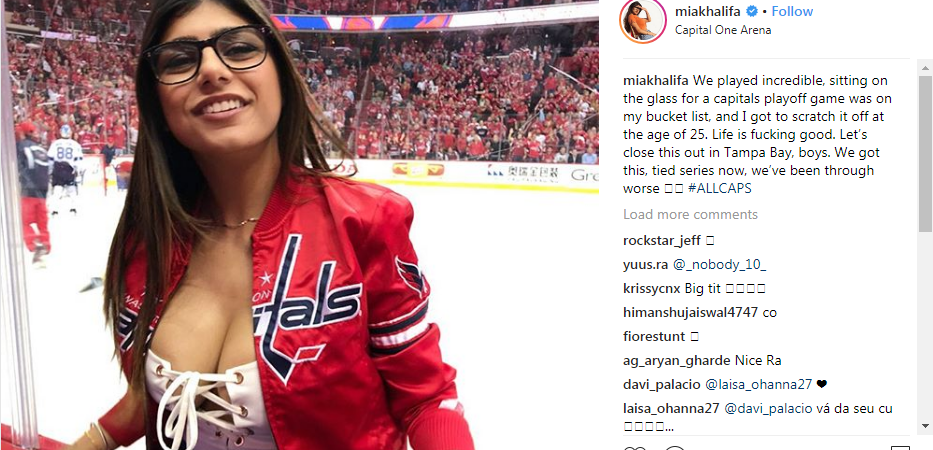Screen dimensions: 933x450
Task: Open the comment bubble icon
Action: pos(675,447)
